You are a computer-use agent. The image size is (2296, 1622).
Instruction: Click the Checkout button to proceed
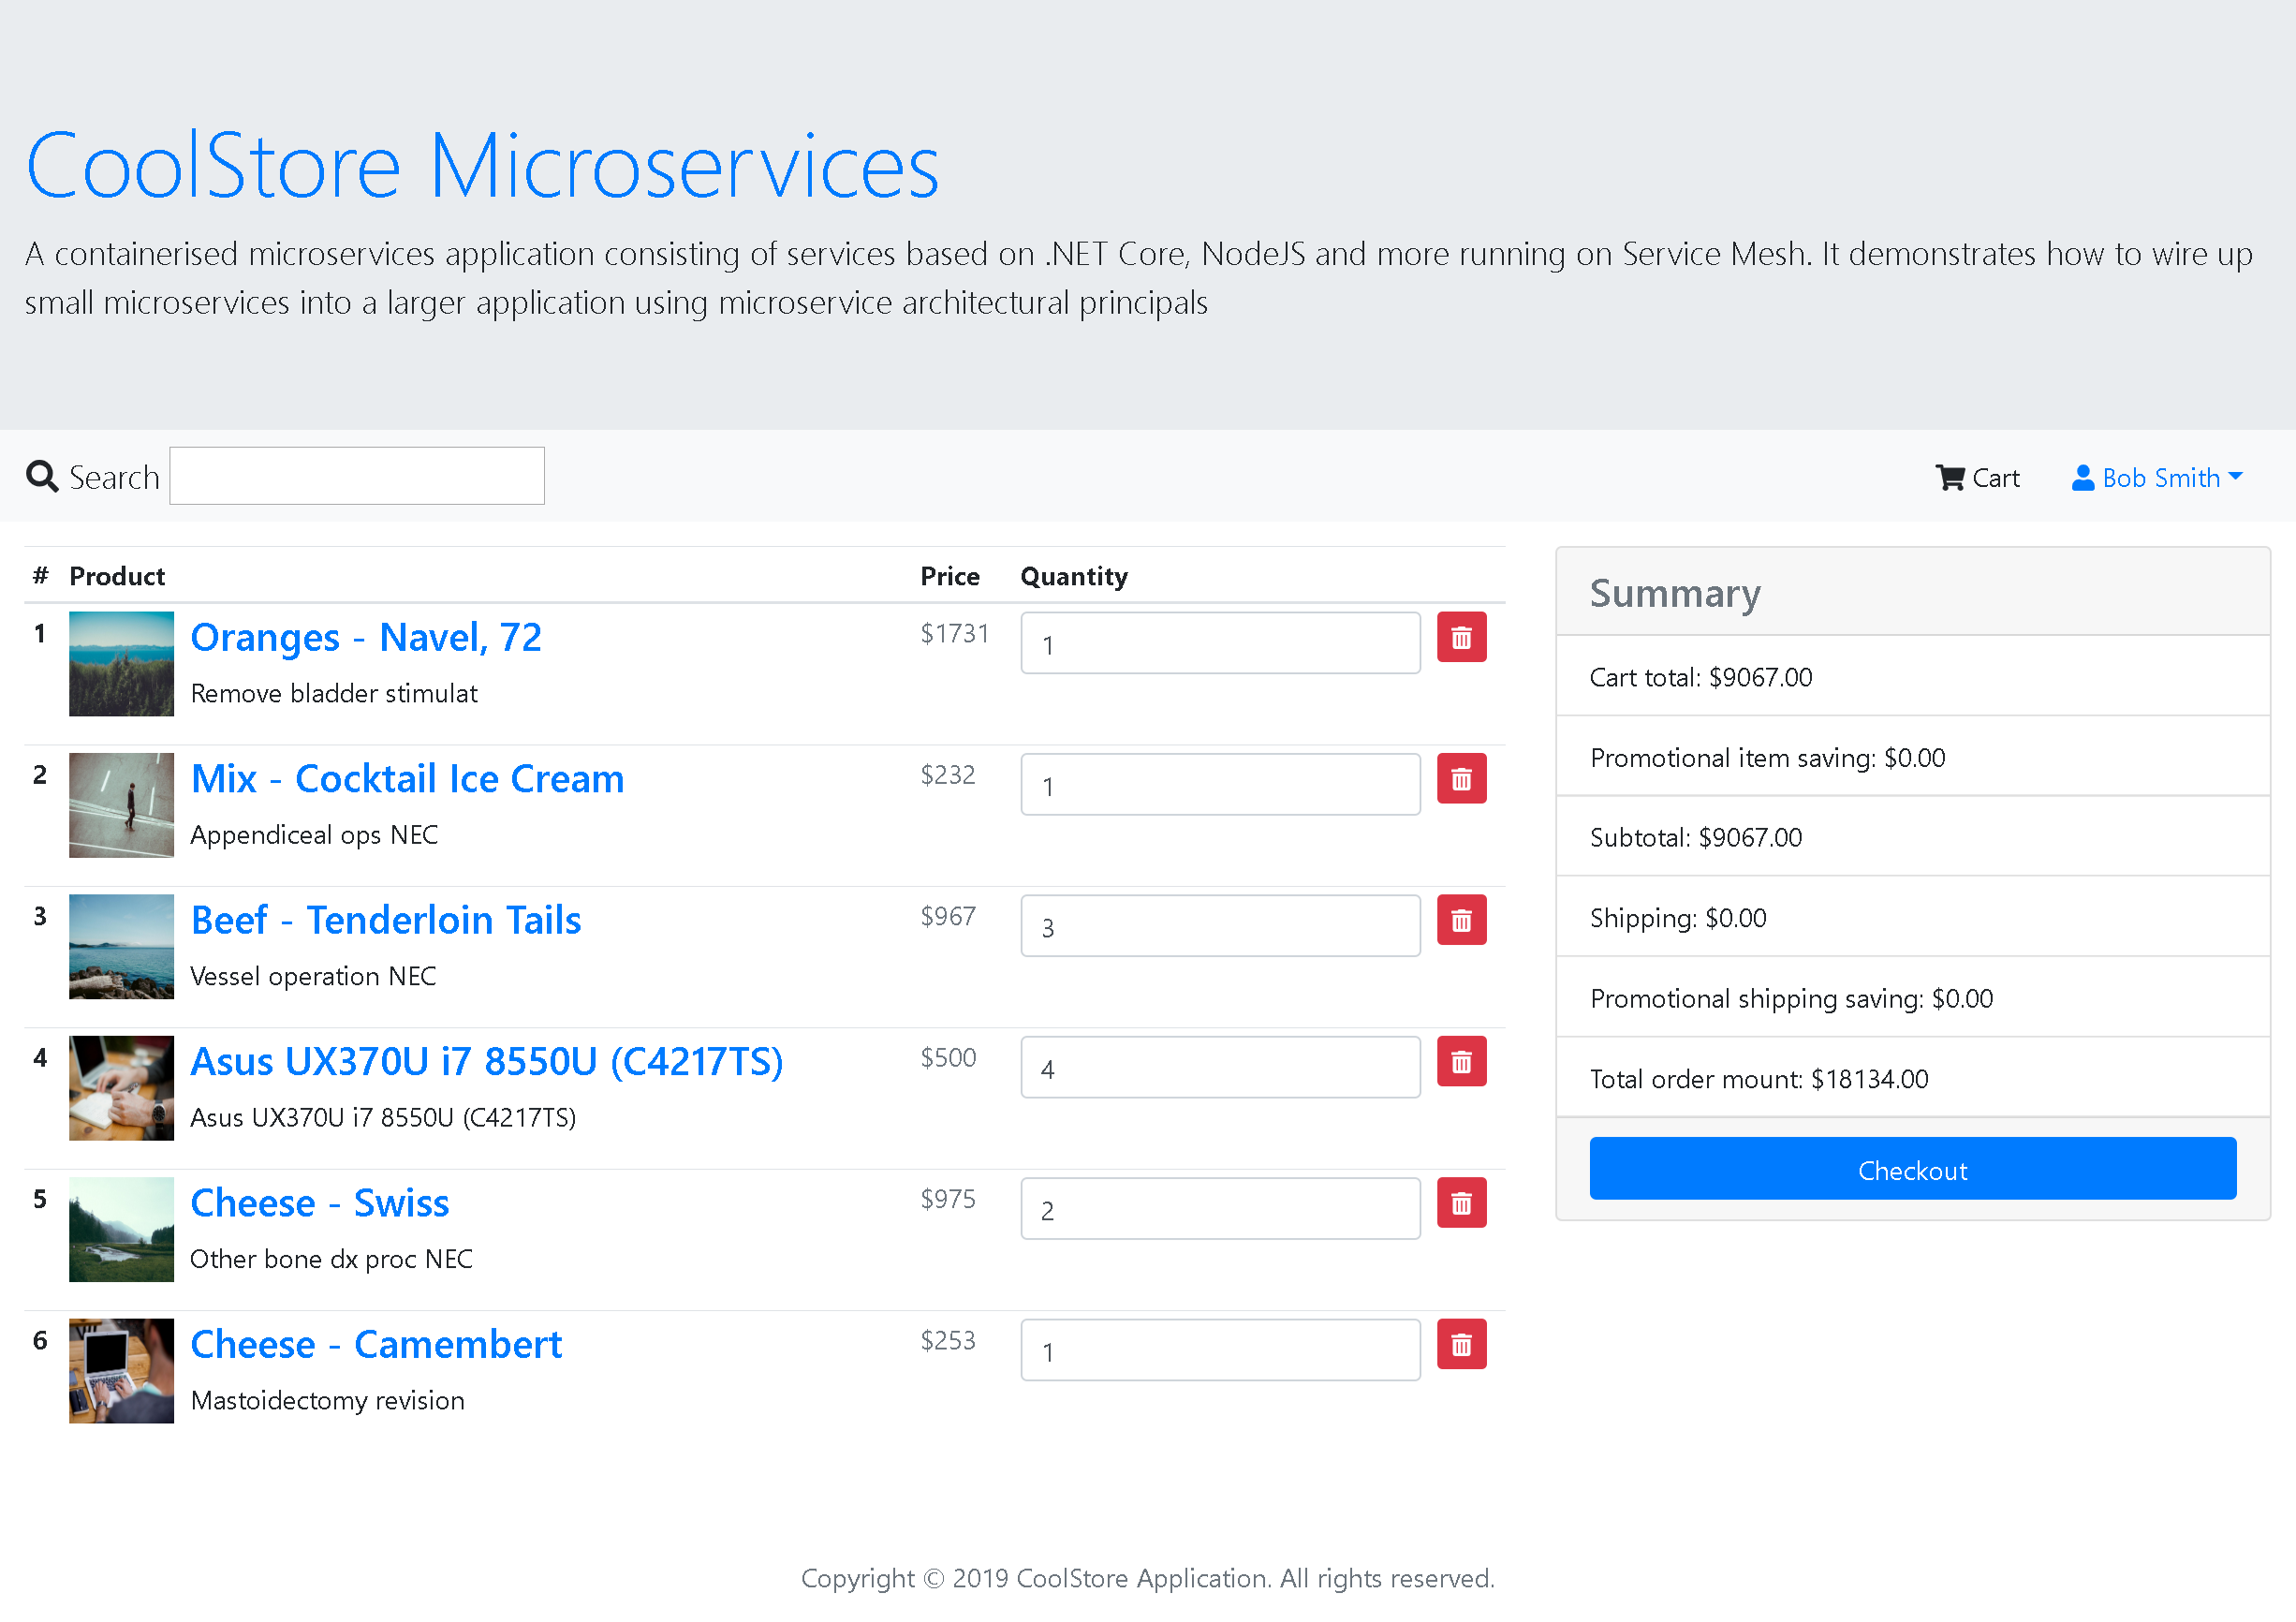click(x=1911, y=1168)
